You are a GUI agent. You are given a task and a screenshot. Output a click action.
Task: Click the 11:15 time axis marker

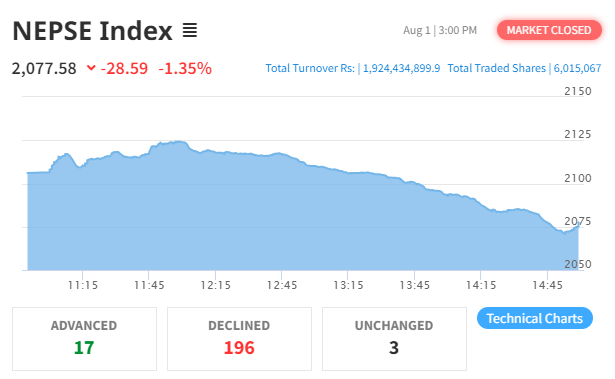coord(83,285)
